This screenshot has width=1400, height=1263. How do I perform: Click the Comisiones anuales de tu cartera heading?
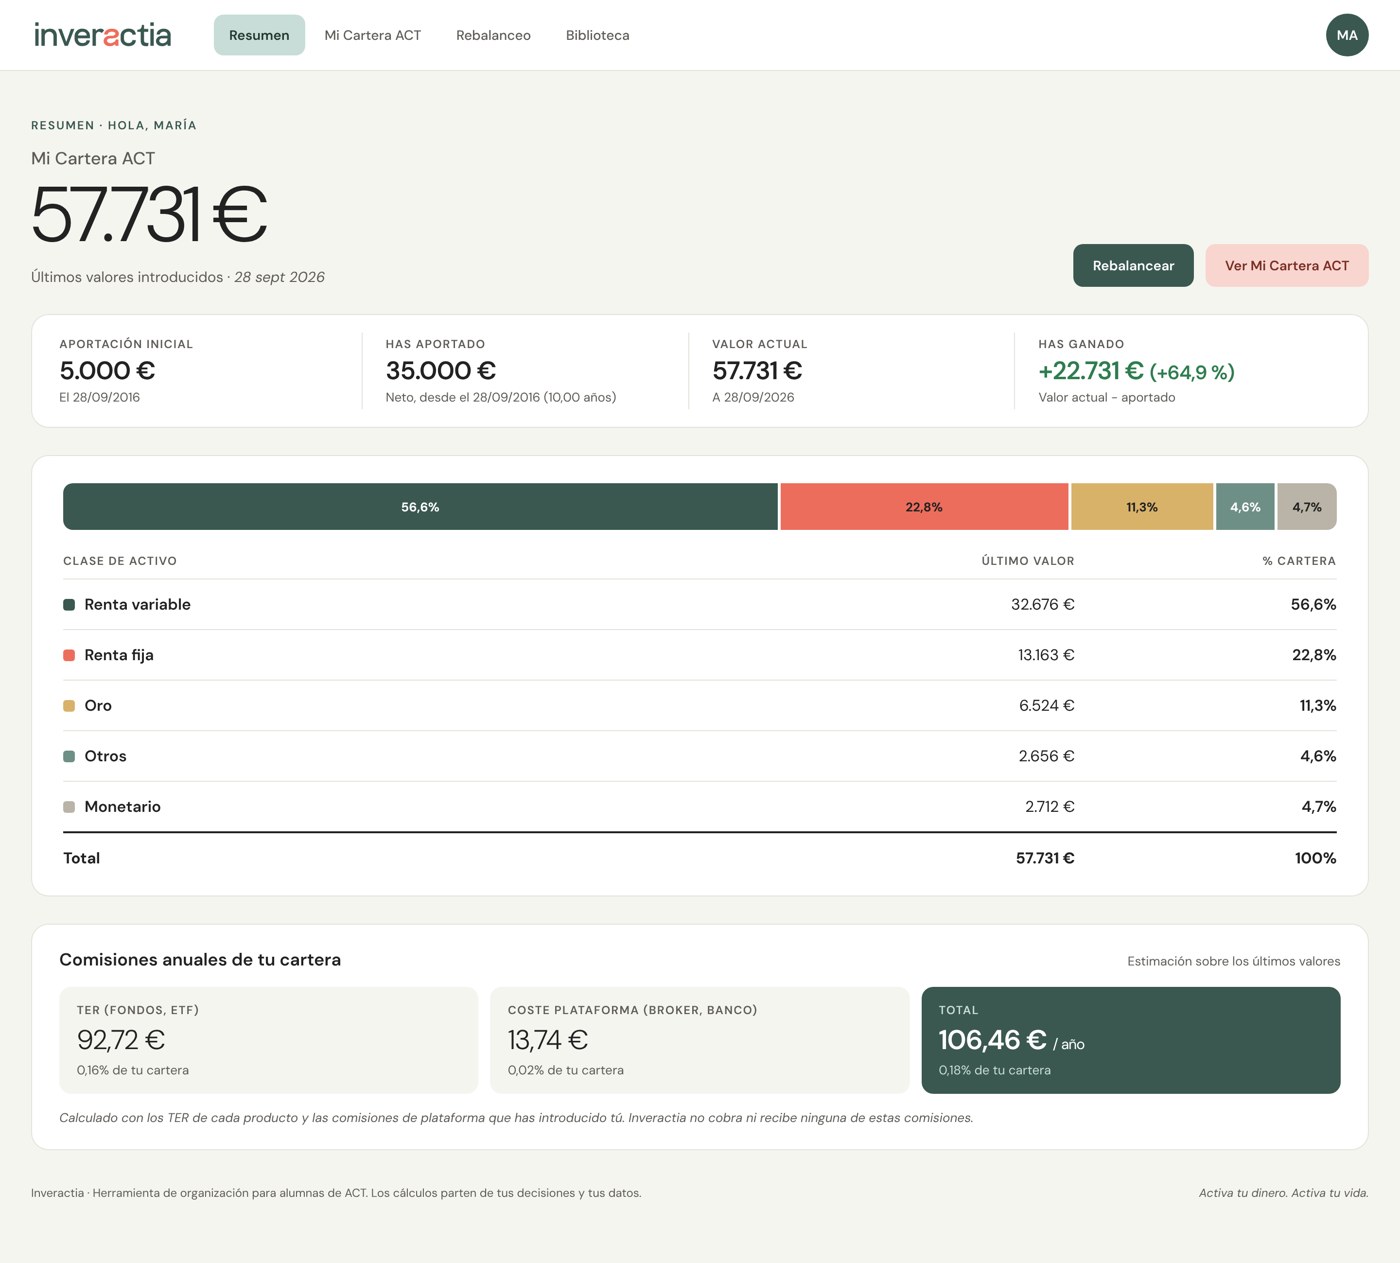tap(200, 960)
